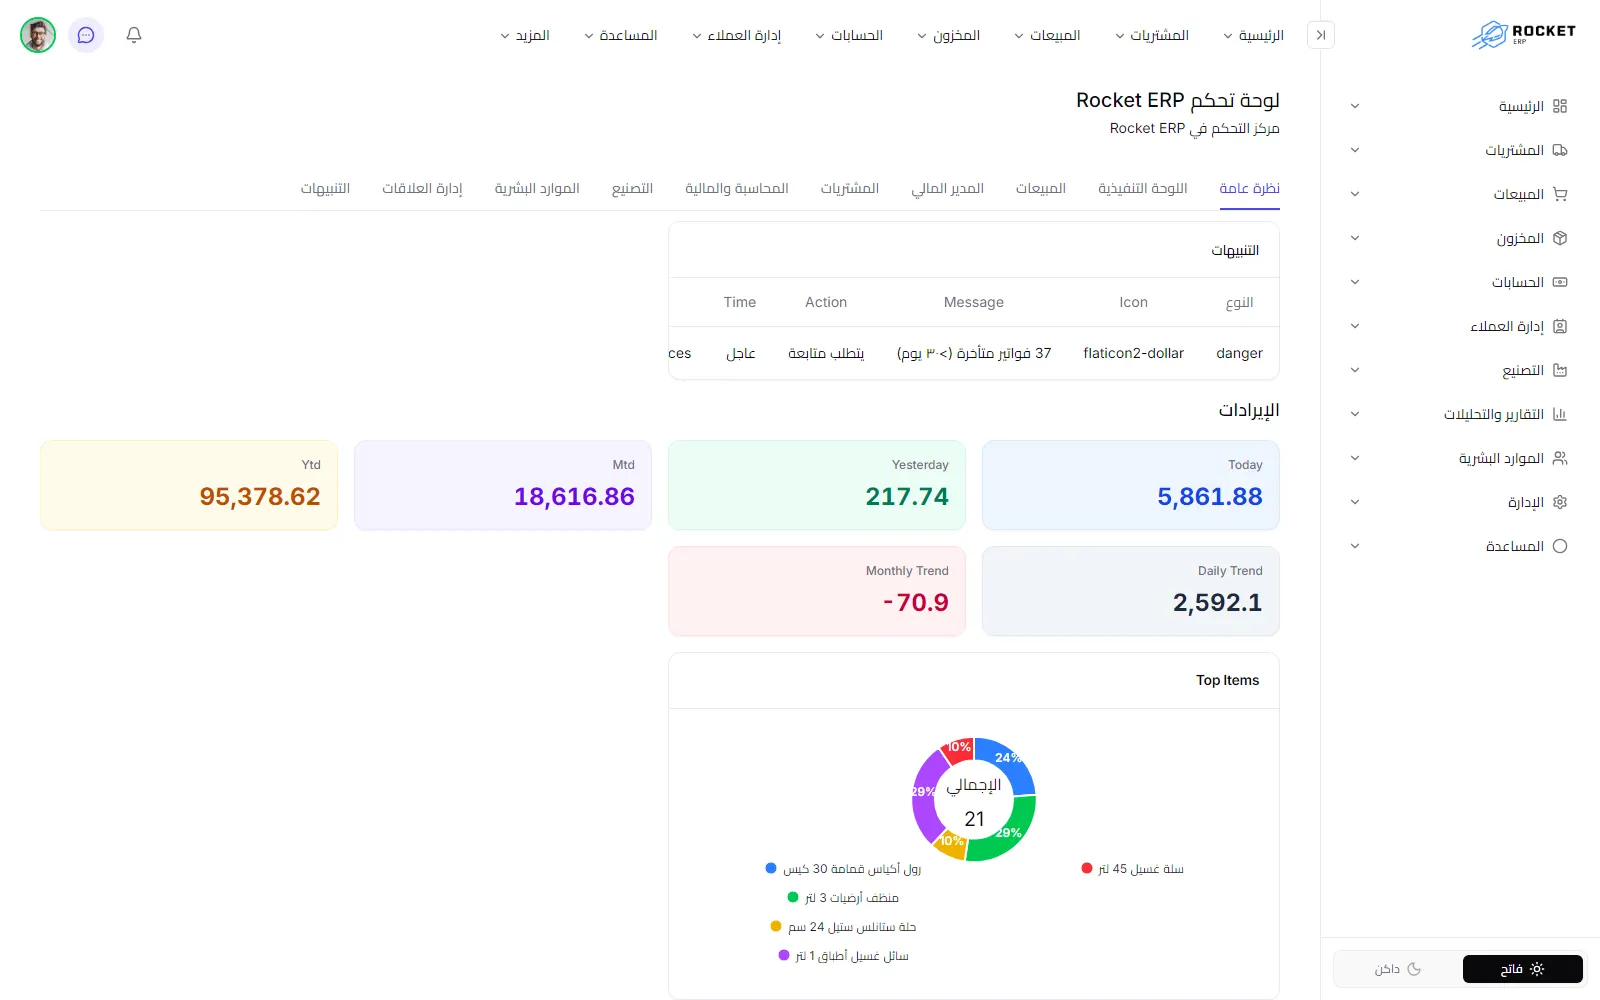The height and width of the screenshot is (1000, 1600).
Task: Switch to the المدير المالي tab
Action: pyautogui.click(x=947, y=188)
